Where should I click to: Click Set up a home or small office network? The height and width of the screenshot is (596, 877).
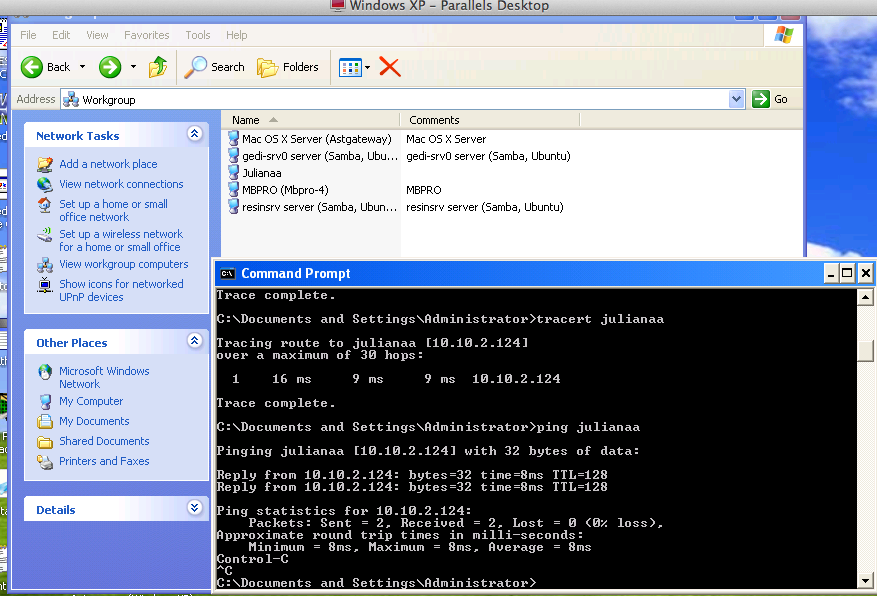click(x=114, y=210)
